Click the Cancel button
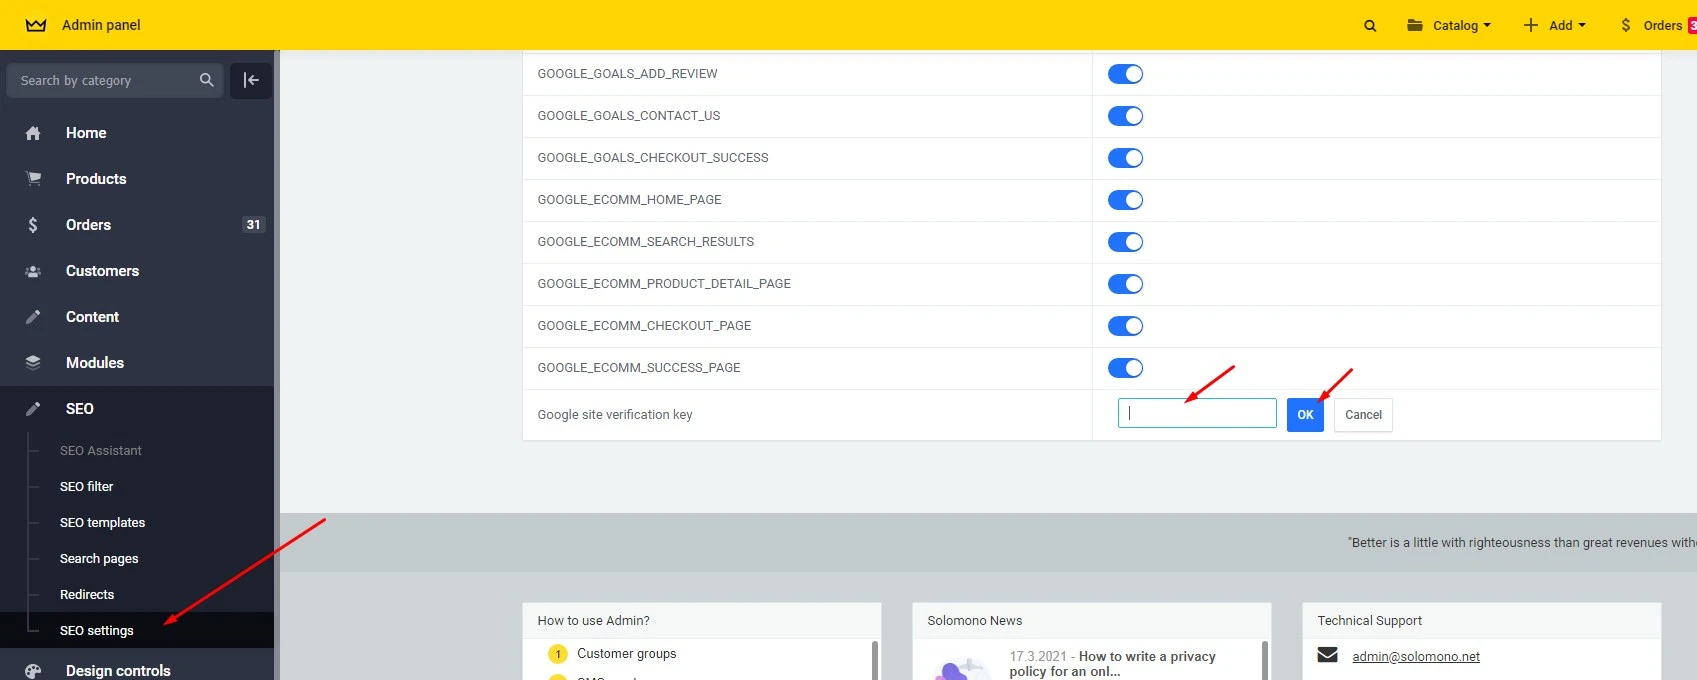The height and width of the screenshot is (680, 1697). coord(1363,415)
